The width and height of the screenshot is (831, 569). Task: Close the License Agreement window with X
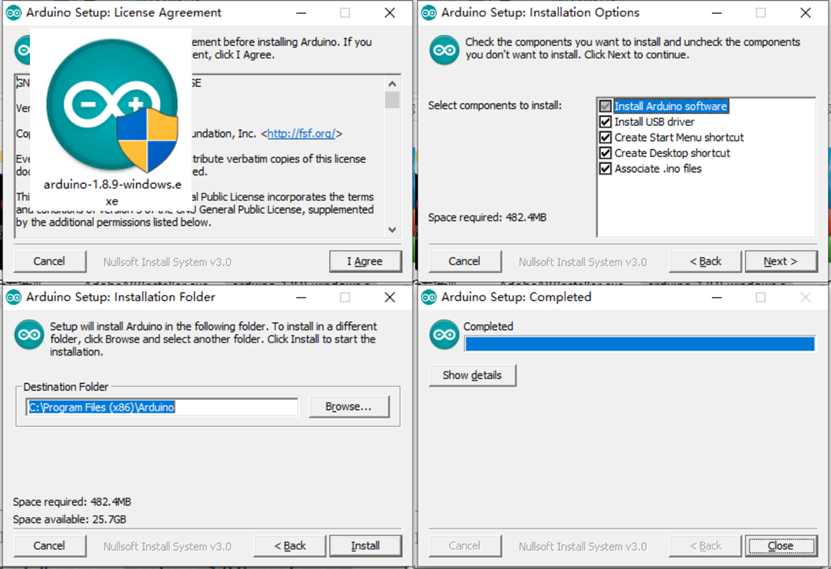(390, 13)
